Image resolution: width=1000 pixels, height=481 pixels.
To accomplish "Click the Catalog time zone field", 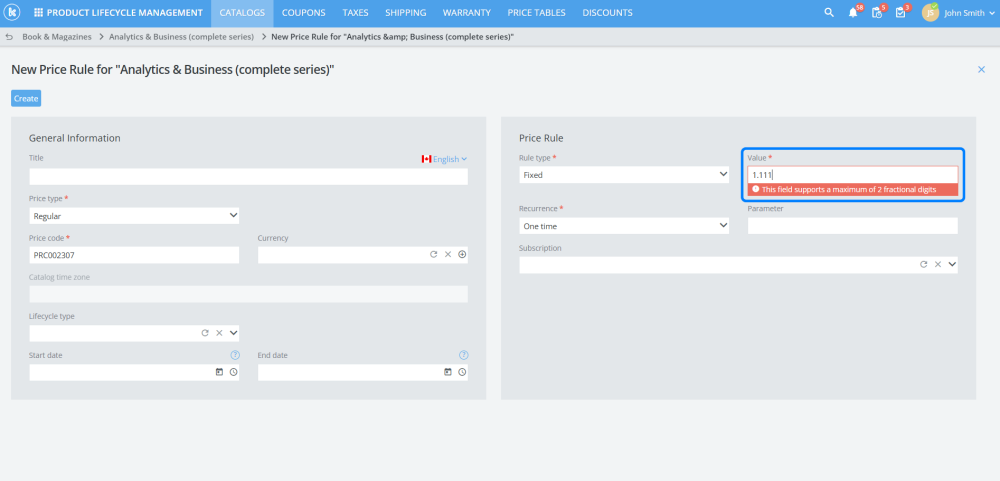I will pyautogui.click(x=249, y=294).
